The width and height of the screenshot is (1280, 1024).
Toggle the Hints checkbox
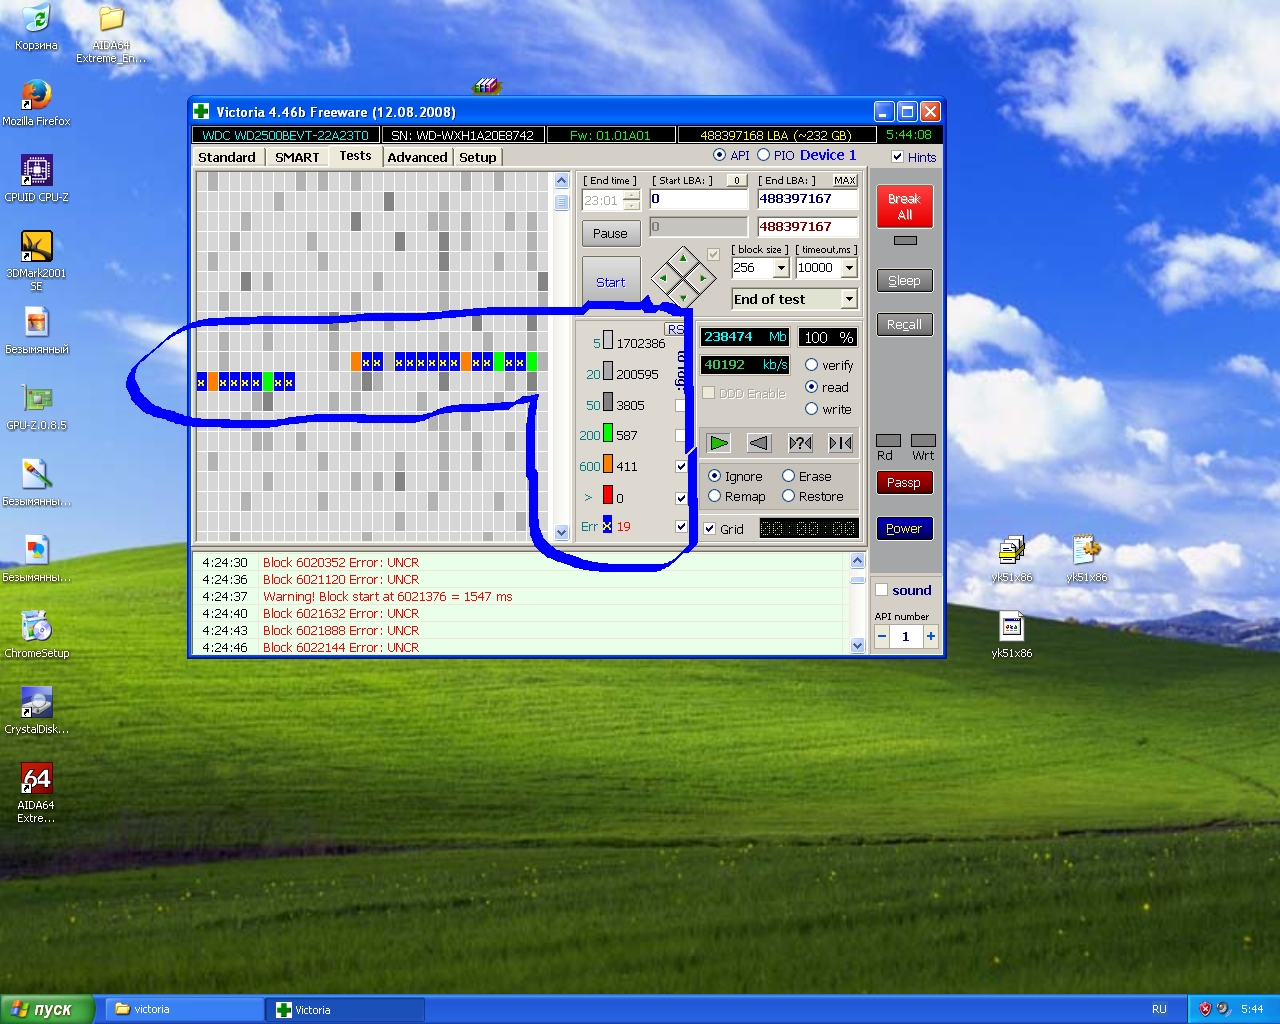click(x=897, y=157)
